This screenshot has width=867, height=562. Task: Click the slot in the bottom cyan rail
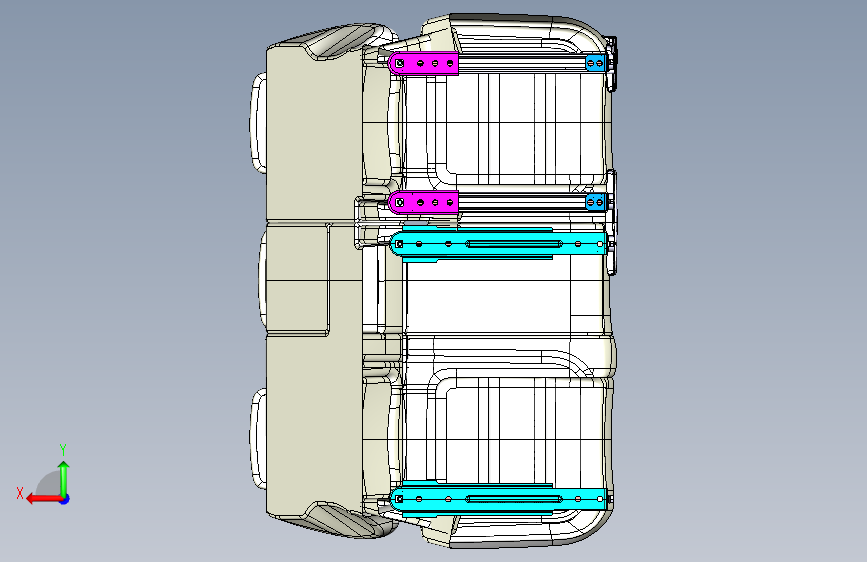point(514,499)
